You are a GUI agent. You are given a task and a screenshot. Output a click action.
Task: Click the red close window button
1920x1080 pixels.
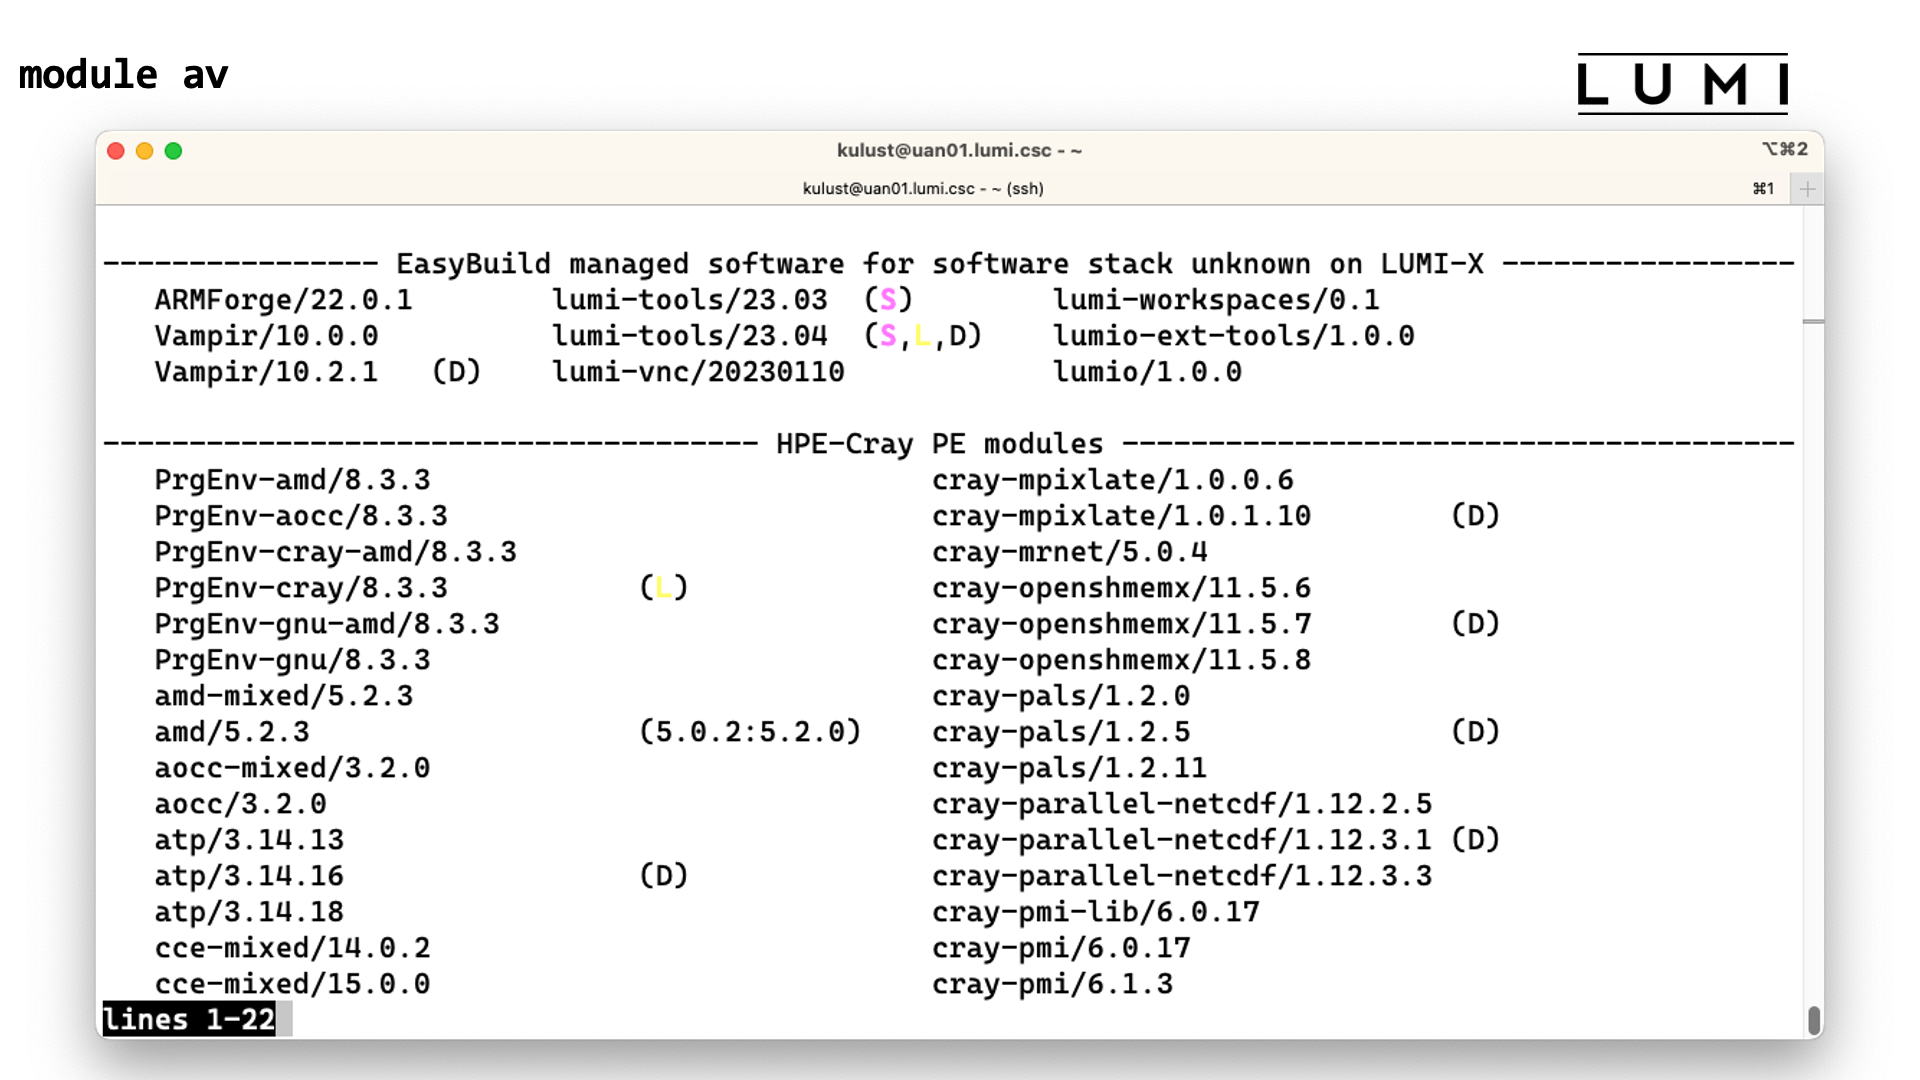116,151
